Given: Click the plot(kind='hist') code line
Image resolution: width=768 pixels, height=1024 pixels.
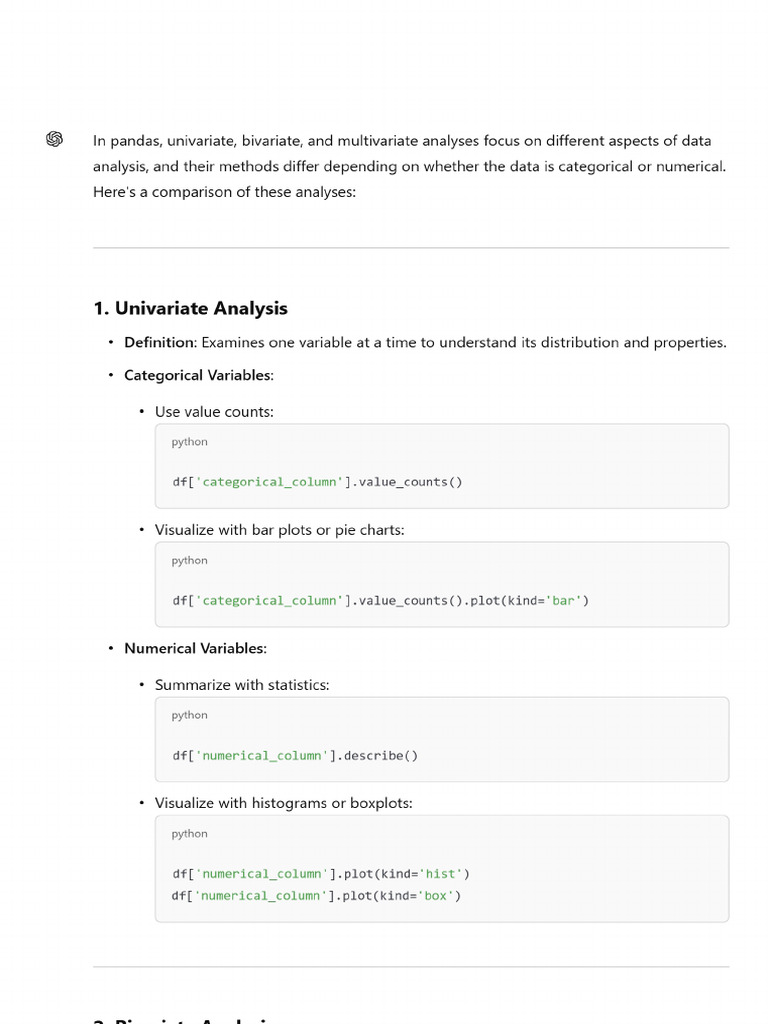Looking at the screenshot, I should [x=320, y=874].
